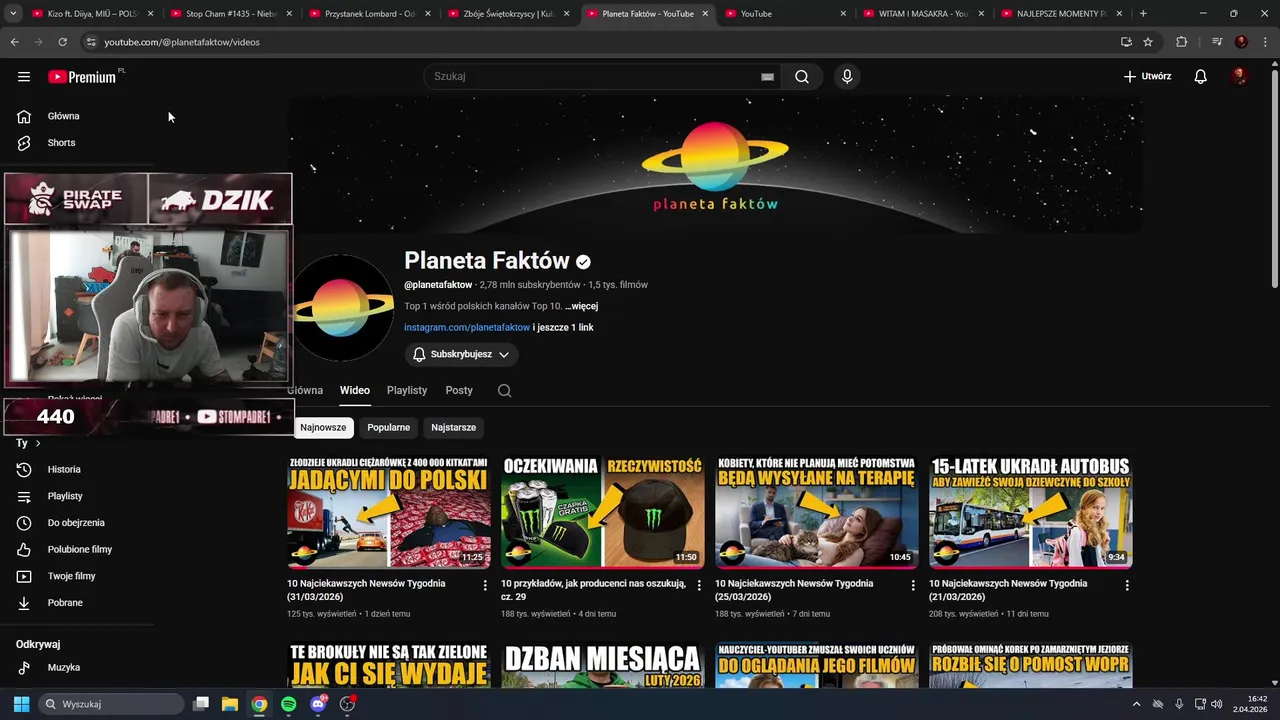This screenshot has width=1280, height=720.
Task: Switch to the Wideo channel tab
Action: 354,390
